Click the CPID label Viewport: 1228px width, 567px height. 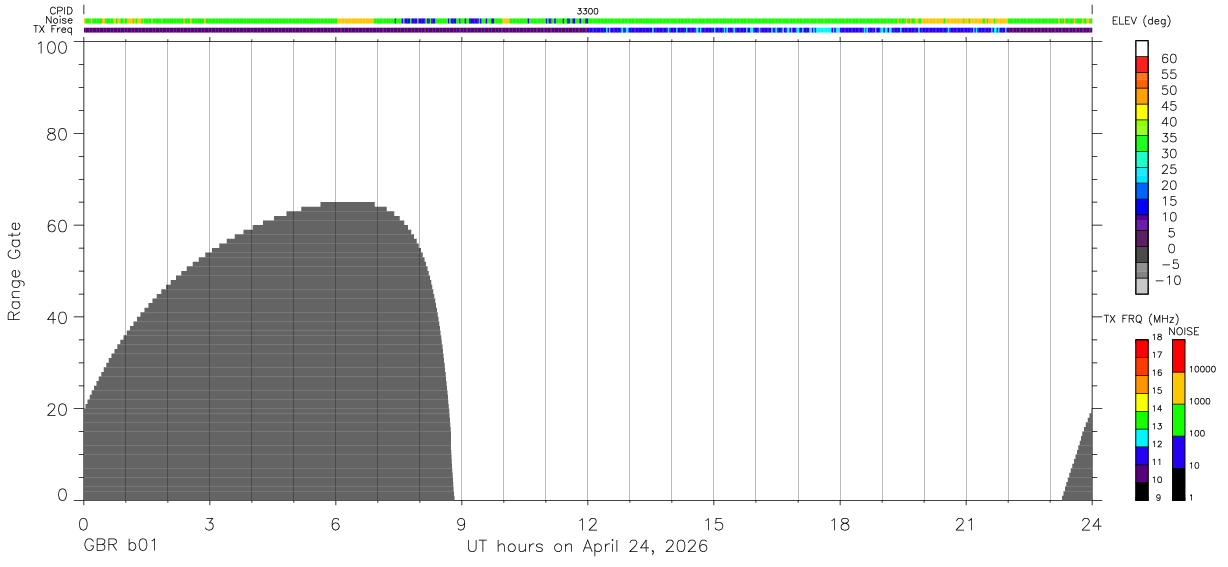click(61, 11)
